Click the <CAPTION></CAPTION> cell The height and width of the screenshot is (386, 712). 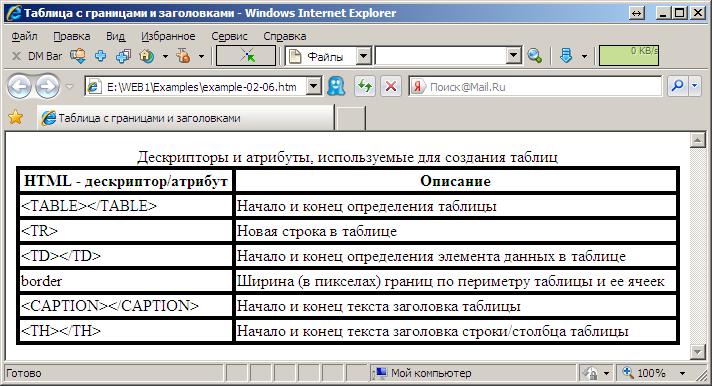(x=126, y=306)
